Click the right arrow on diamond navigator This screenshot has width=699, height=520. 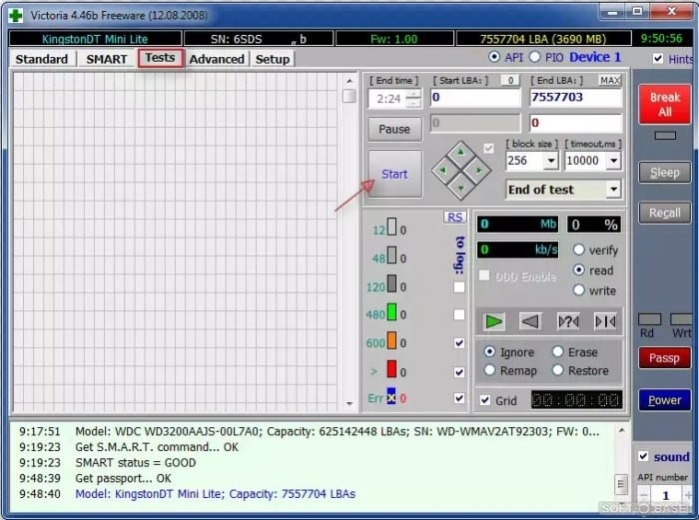pos(479,170)
